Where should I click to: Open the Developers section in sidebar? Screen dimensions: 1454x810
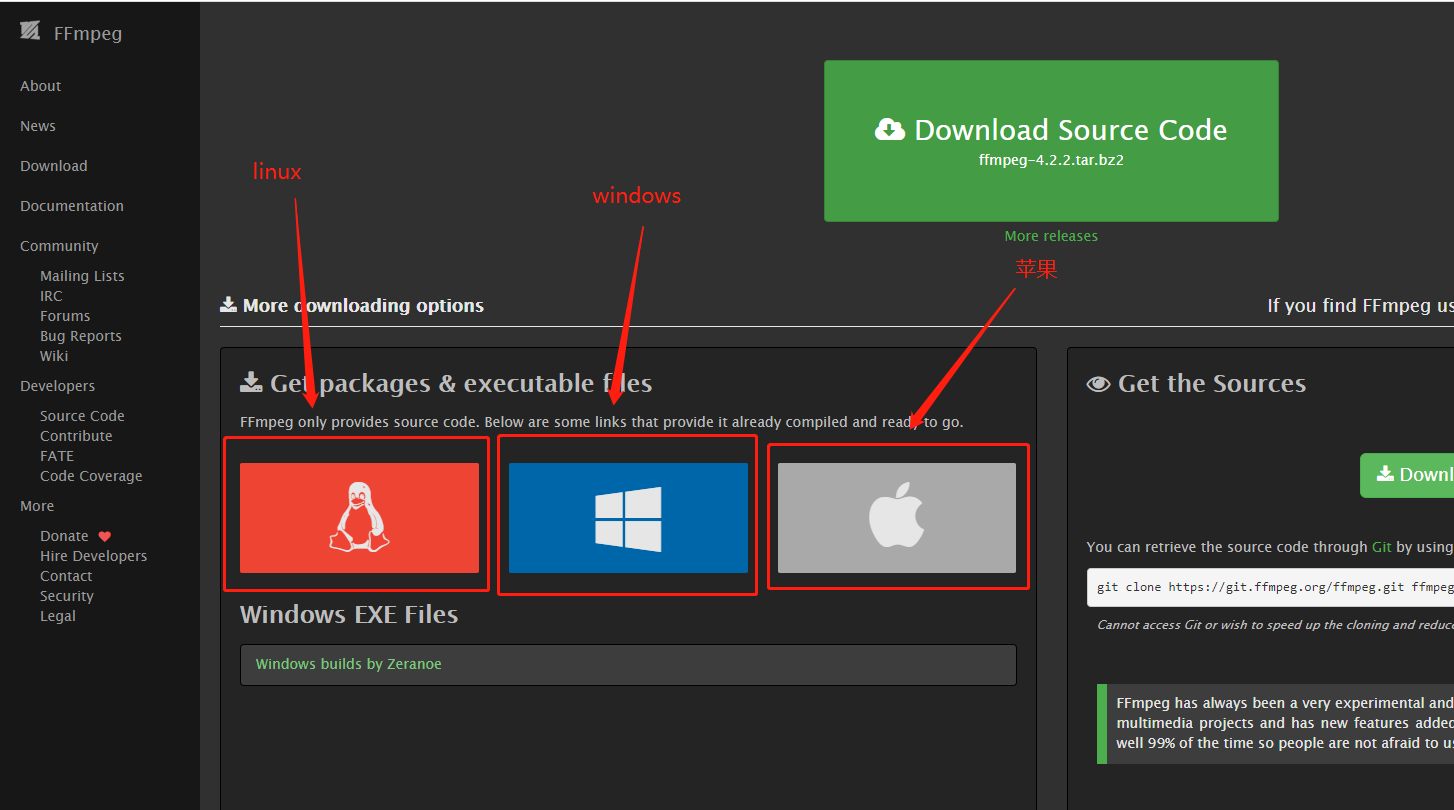click(58, 386)
